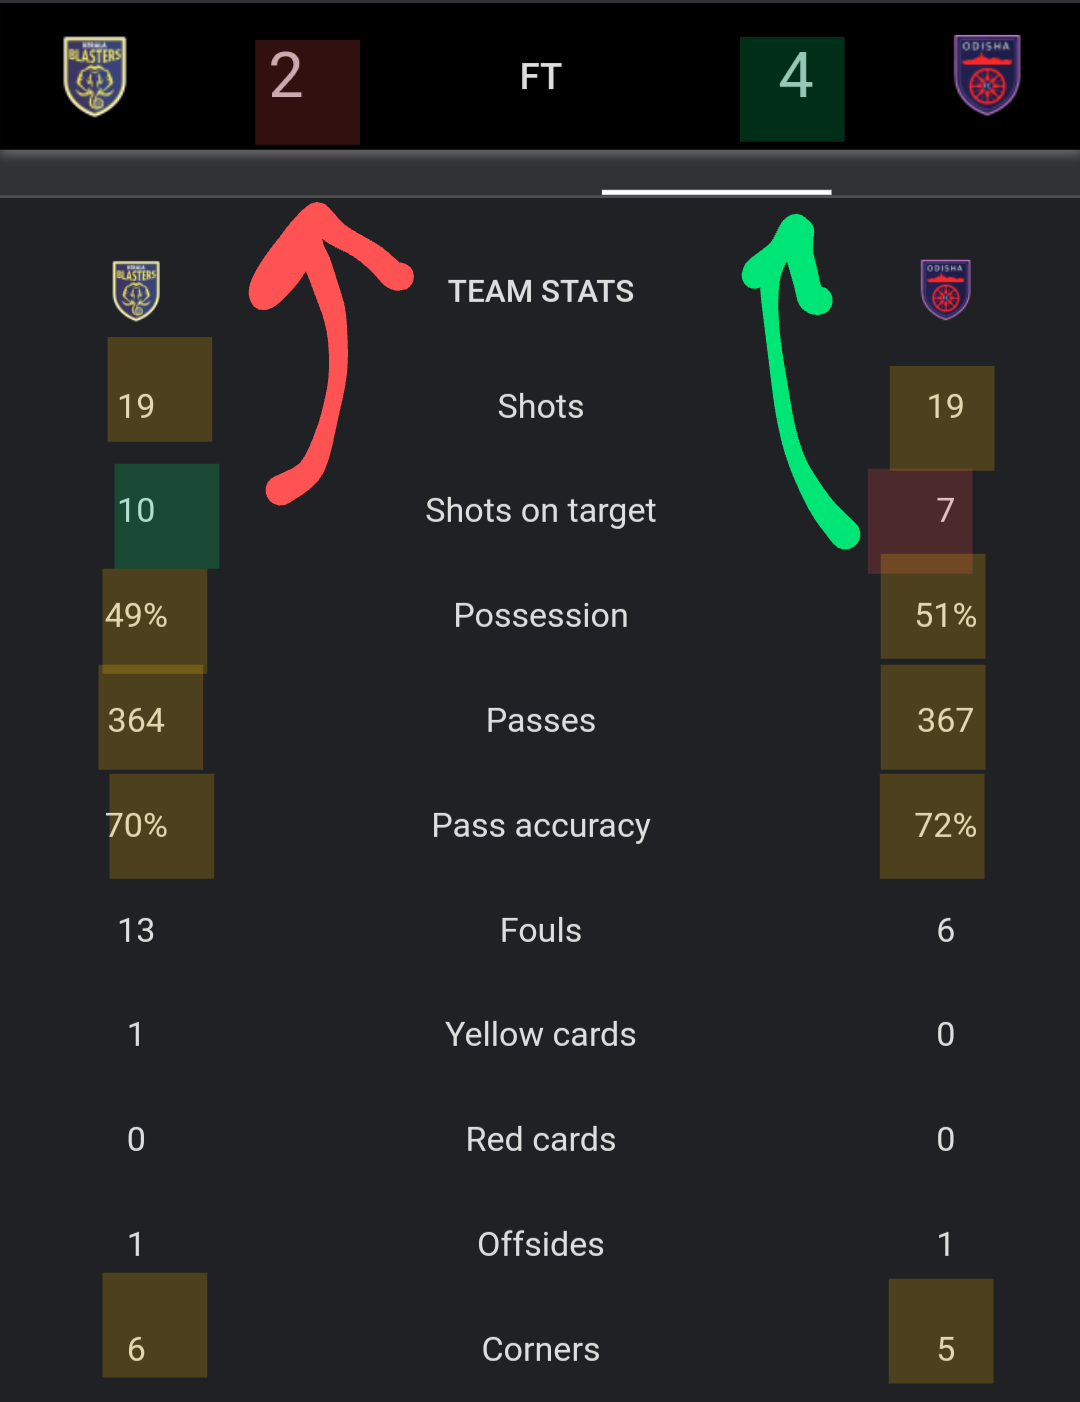Click Kerala's 49% possession value
The image size is (1080, 1402).
(137, 616)
